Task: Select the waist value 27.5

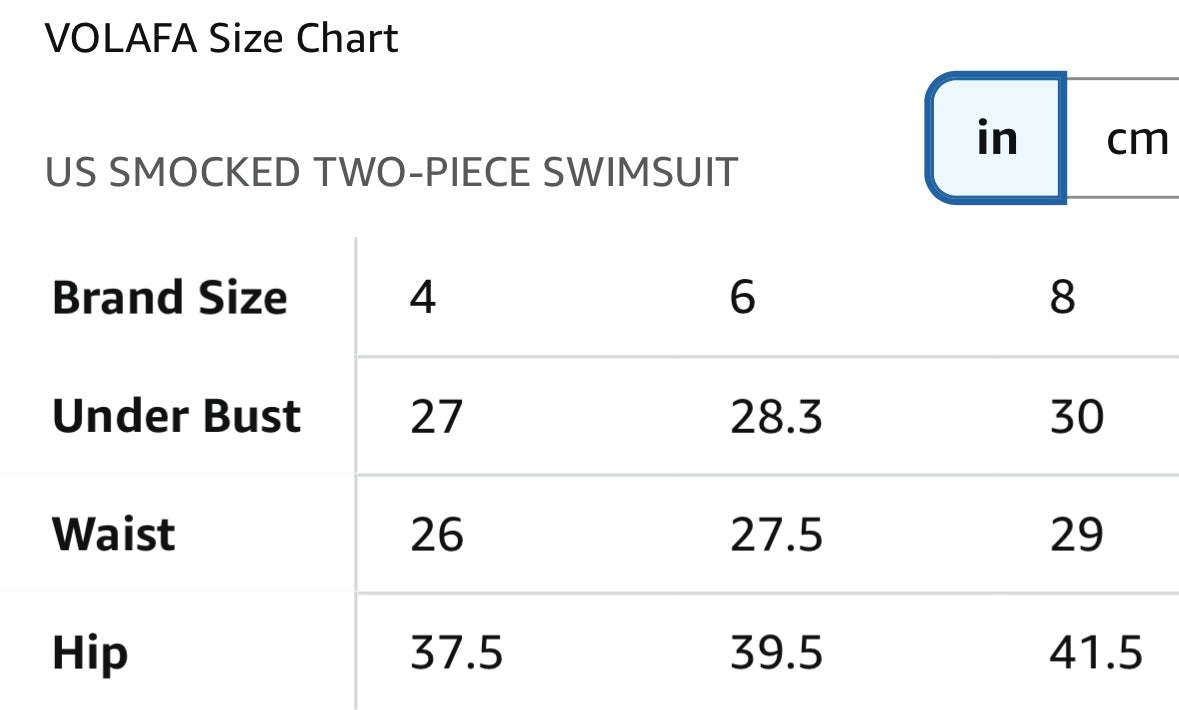Action: [776, 535]
